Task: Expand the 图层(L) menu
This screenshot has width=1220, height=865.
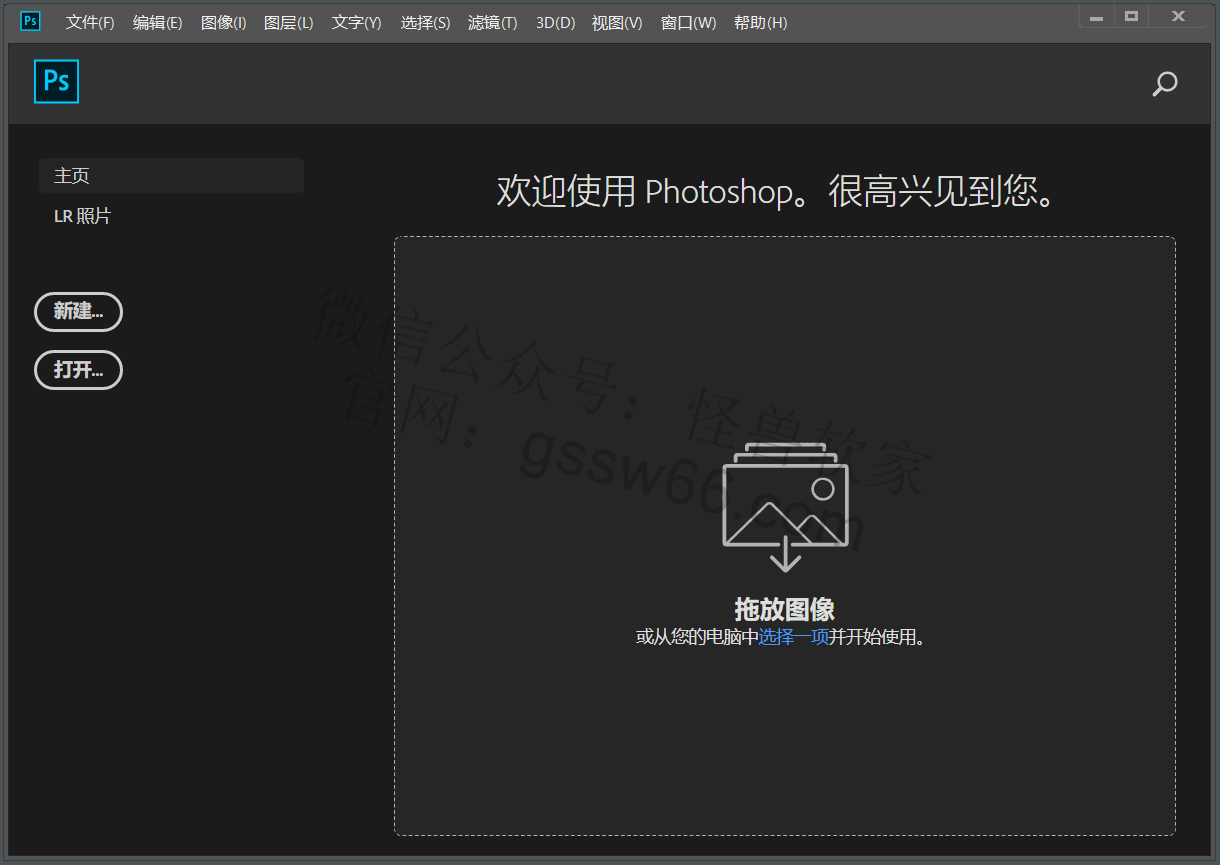Action: click(288, 23)
